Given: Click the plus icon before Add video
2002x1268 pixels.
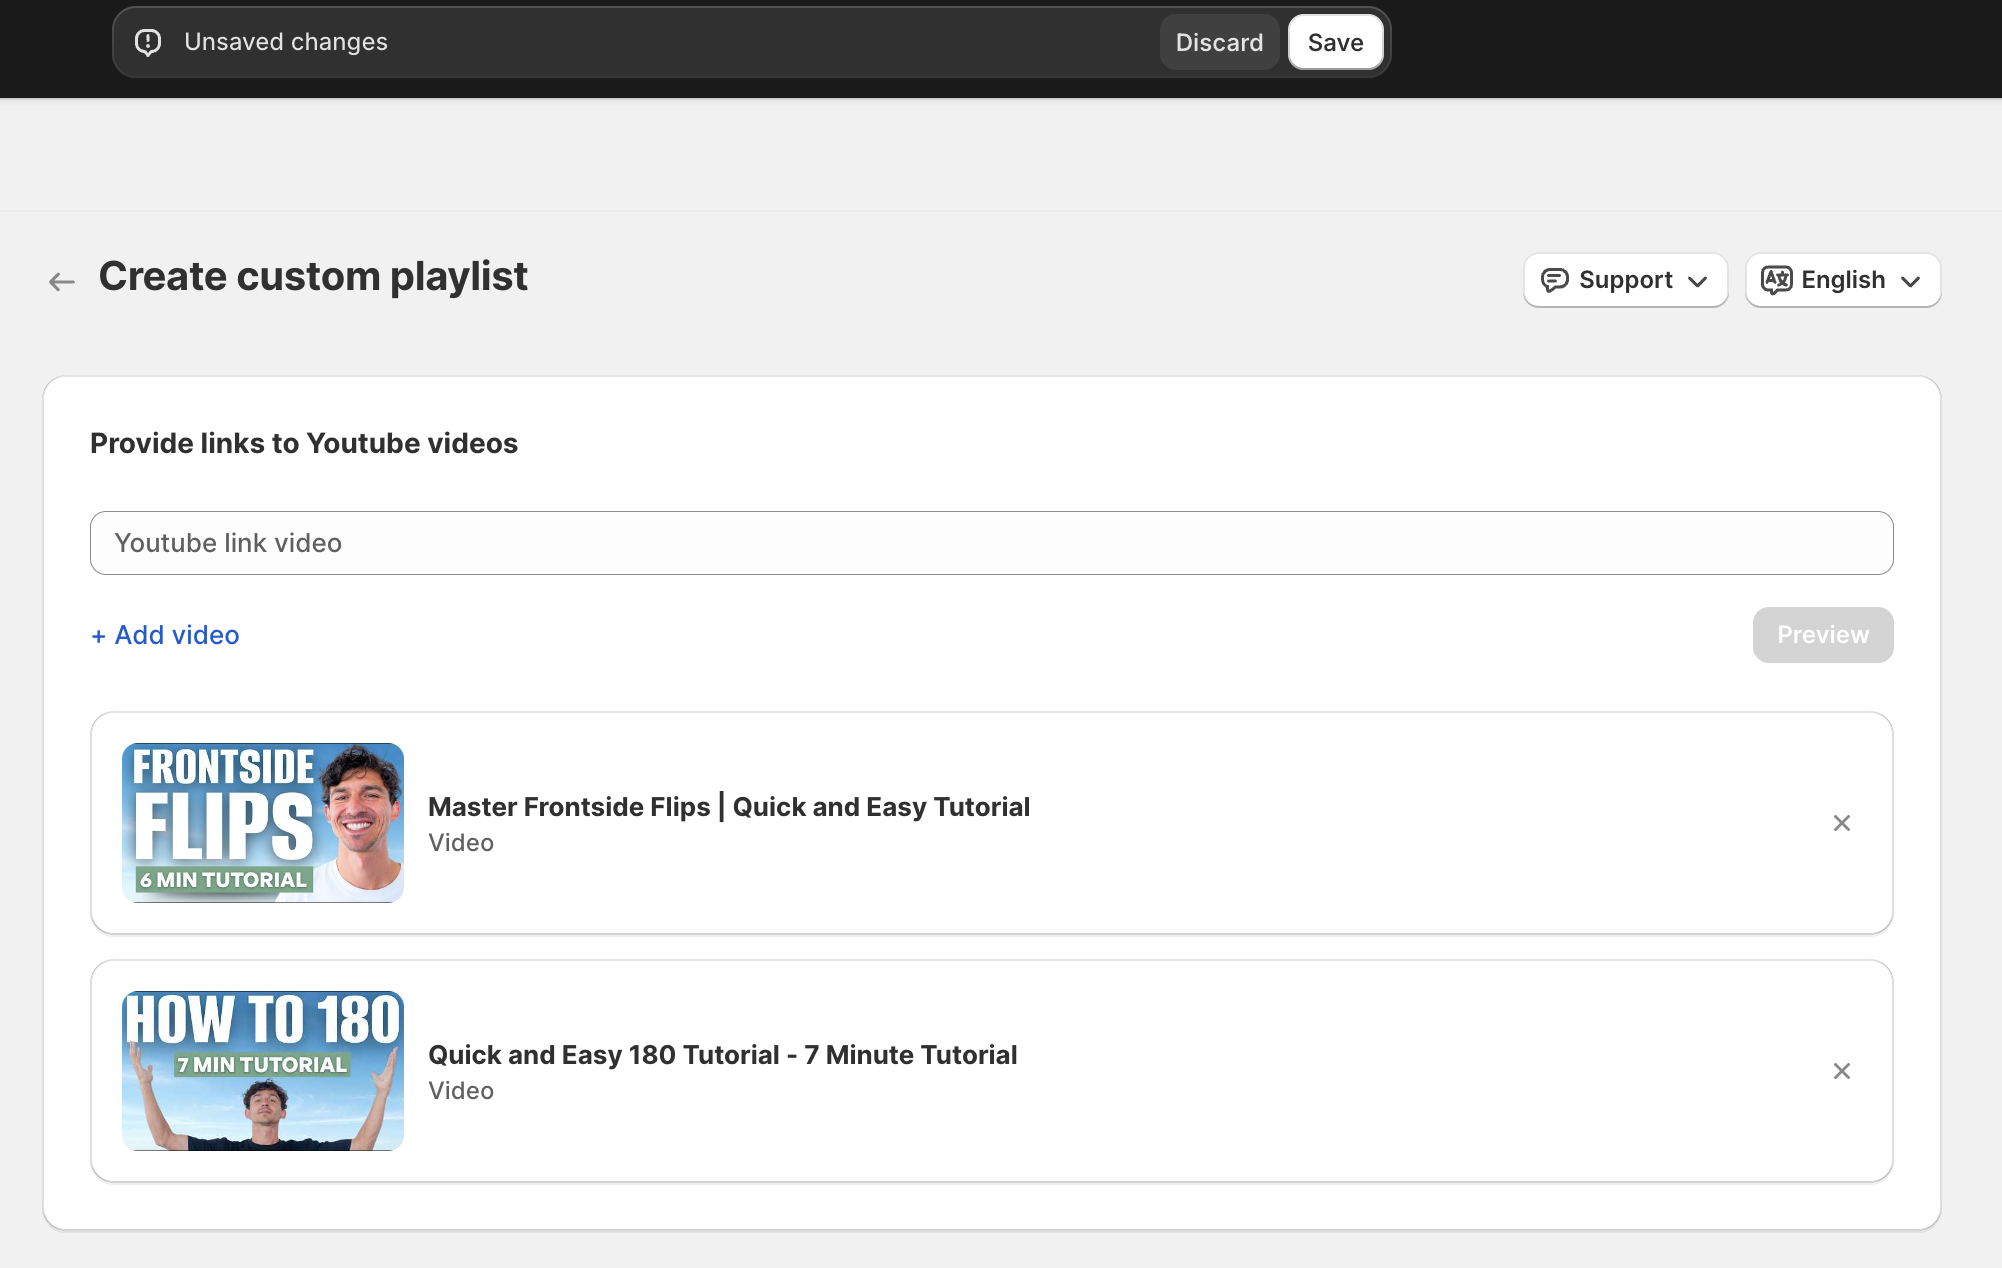Looking at the screenshot, I should pos(98,636).
